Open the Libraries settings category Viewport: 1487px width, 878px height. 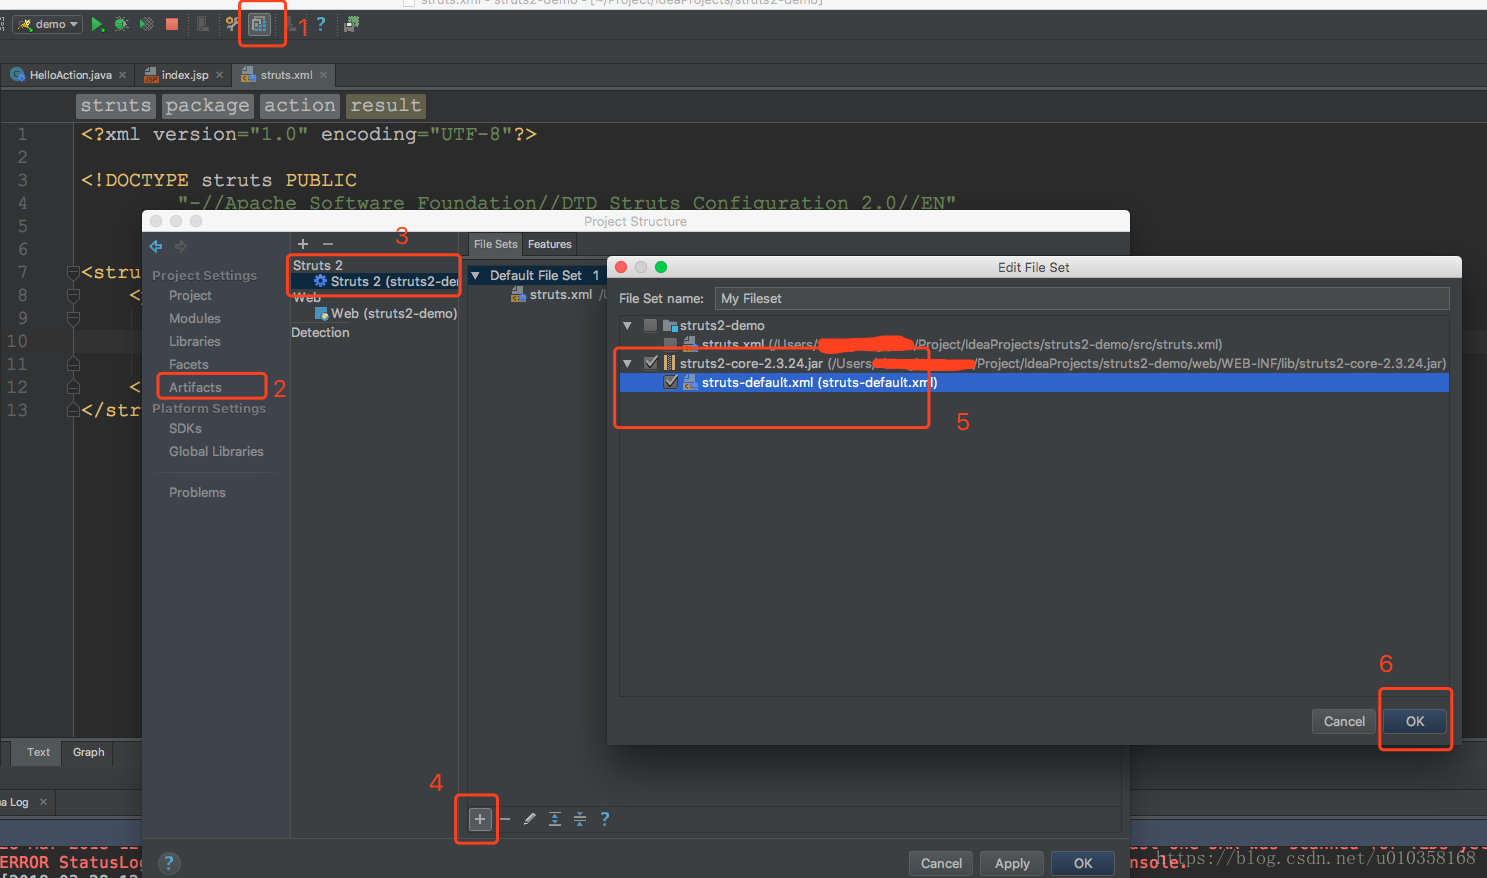pos(195,342)
